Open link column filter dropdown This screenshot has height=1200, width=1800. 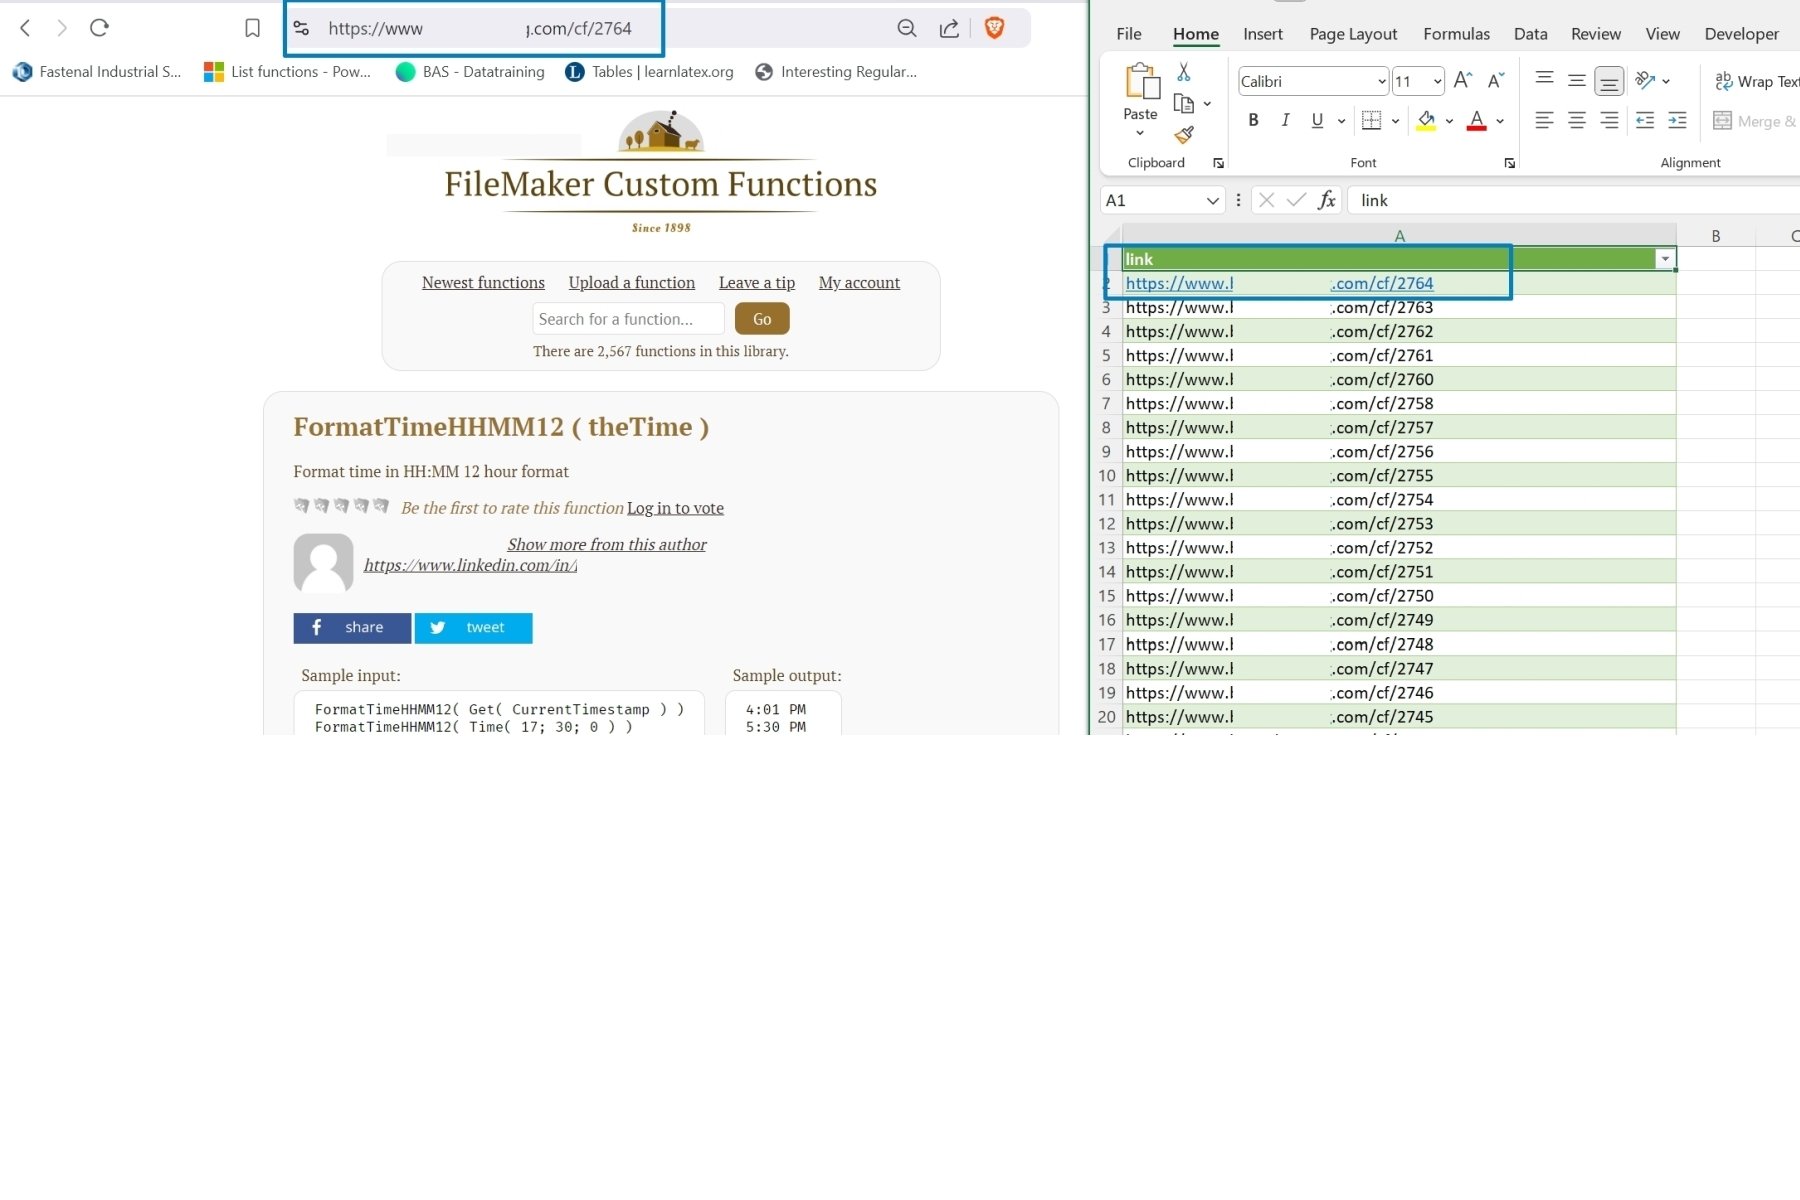pos(1665,259)
